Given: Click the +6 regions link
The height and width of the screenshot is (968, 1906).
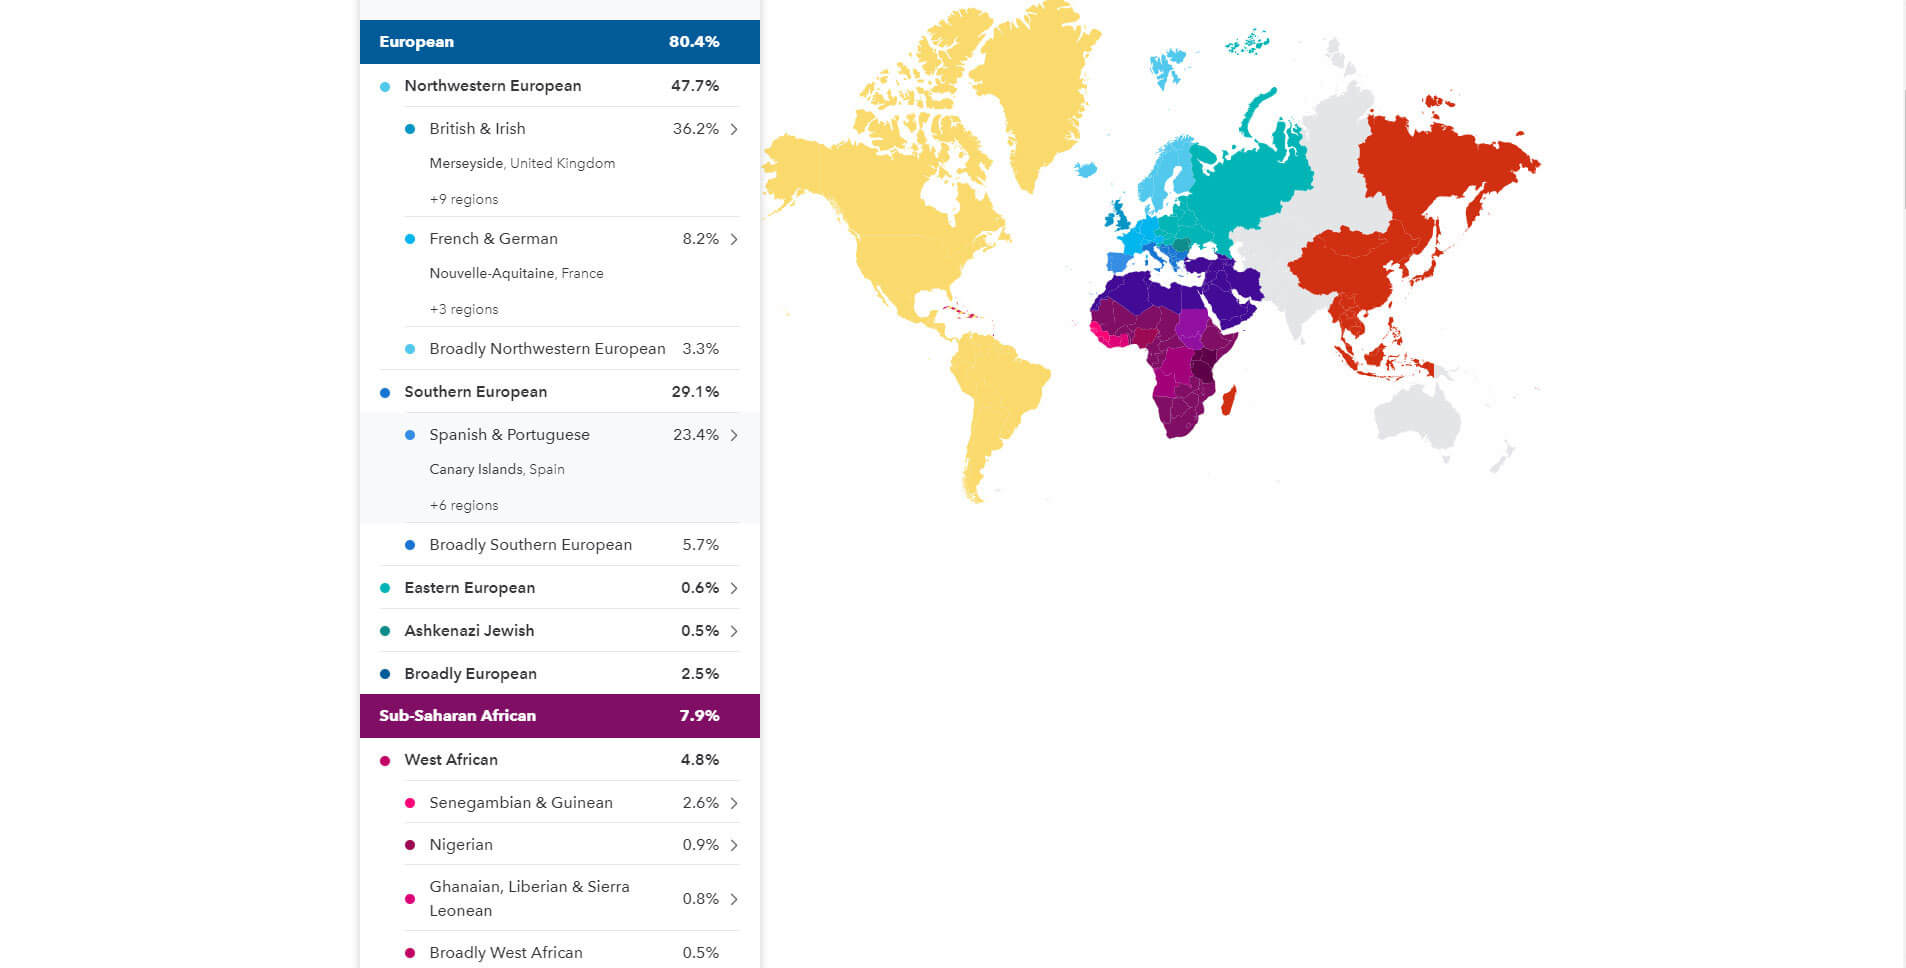Looking at the screenshot, I should coord(463,505).
